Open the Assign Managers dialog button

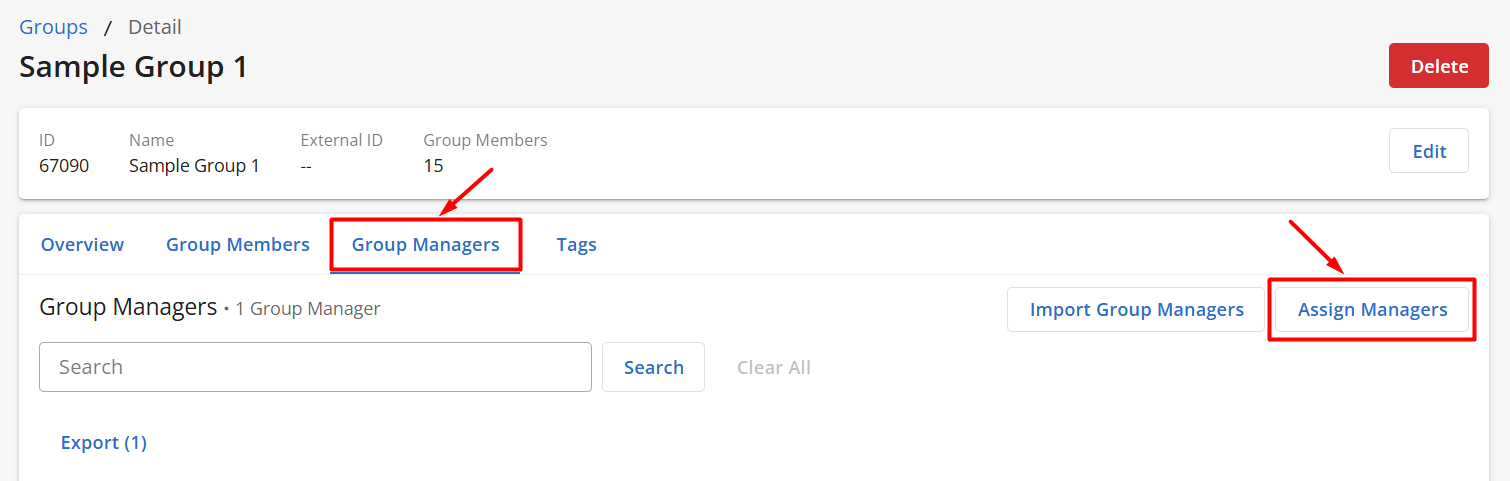tap(1372, 310)
